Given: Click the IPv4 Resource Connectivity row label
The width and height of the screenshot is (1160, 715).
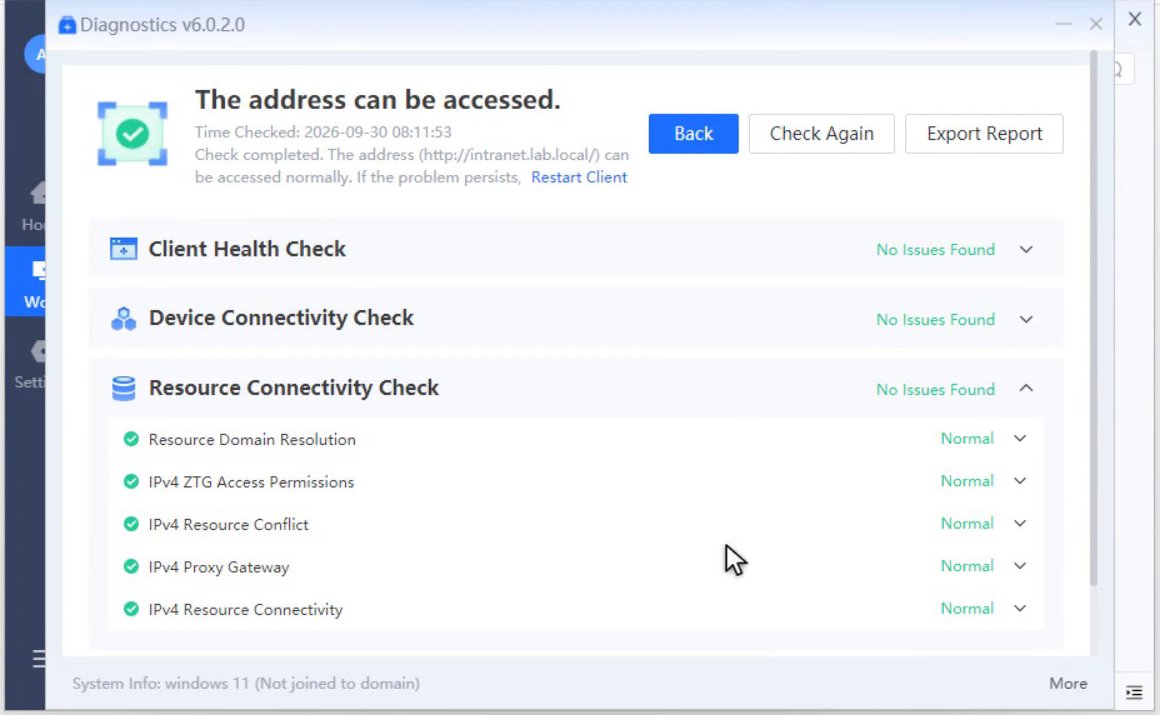Looking at the screenshot, I should (246, 610).
